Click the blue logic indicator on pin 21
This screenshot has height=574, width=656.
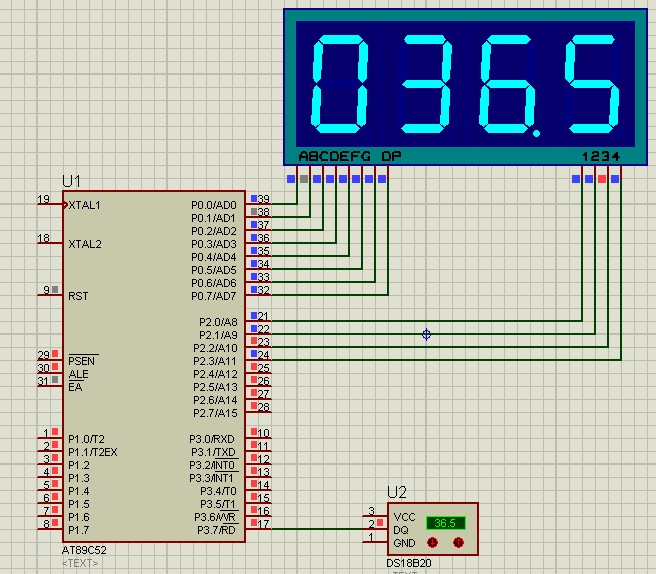click(254, 315)
